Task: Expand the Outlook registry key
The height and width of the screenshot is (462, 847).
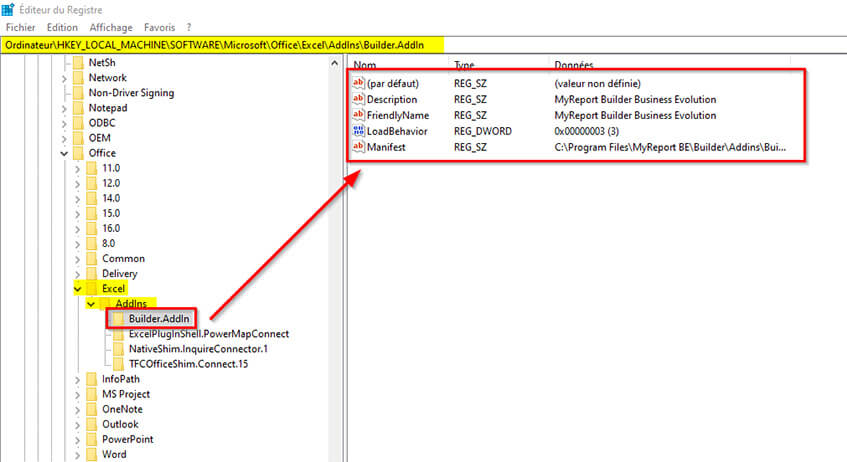Action: 79,424
